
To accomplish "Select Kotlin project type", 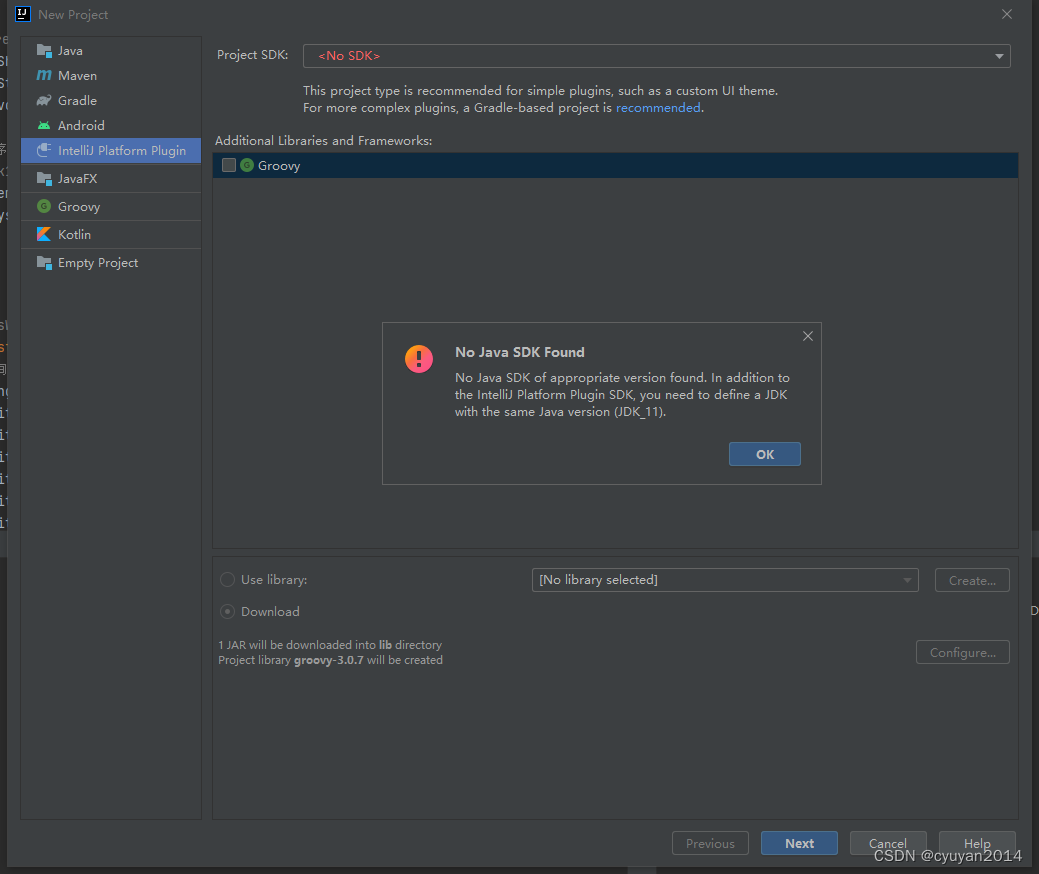I will [111, 234].
